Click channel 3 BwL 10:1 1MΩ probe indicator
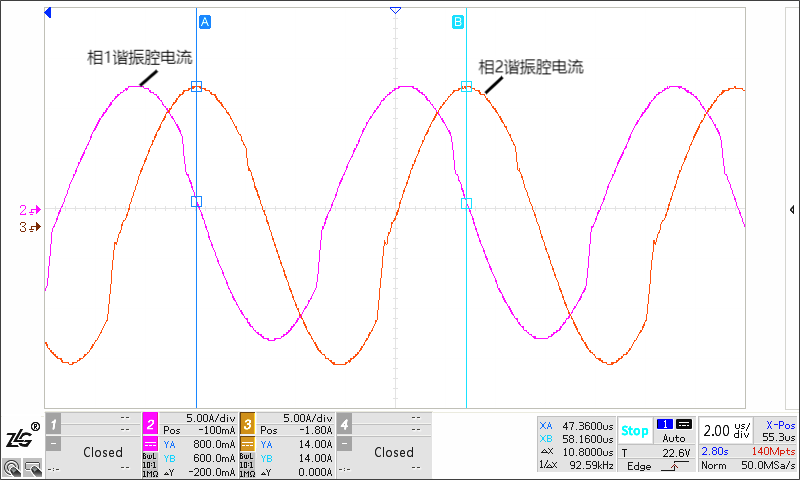800x480 pixels. point(246,465)
